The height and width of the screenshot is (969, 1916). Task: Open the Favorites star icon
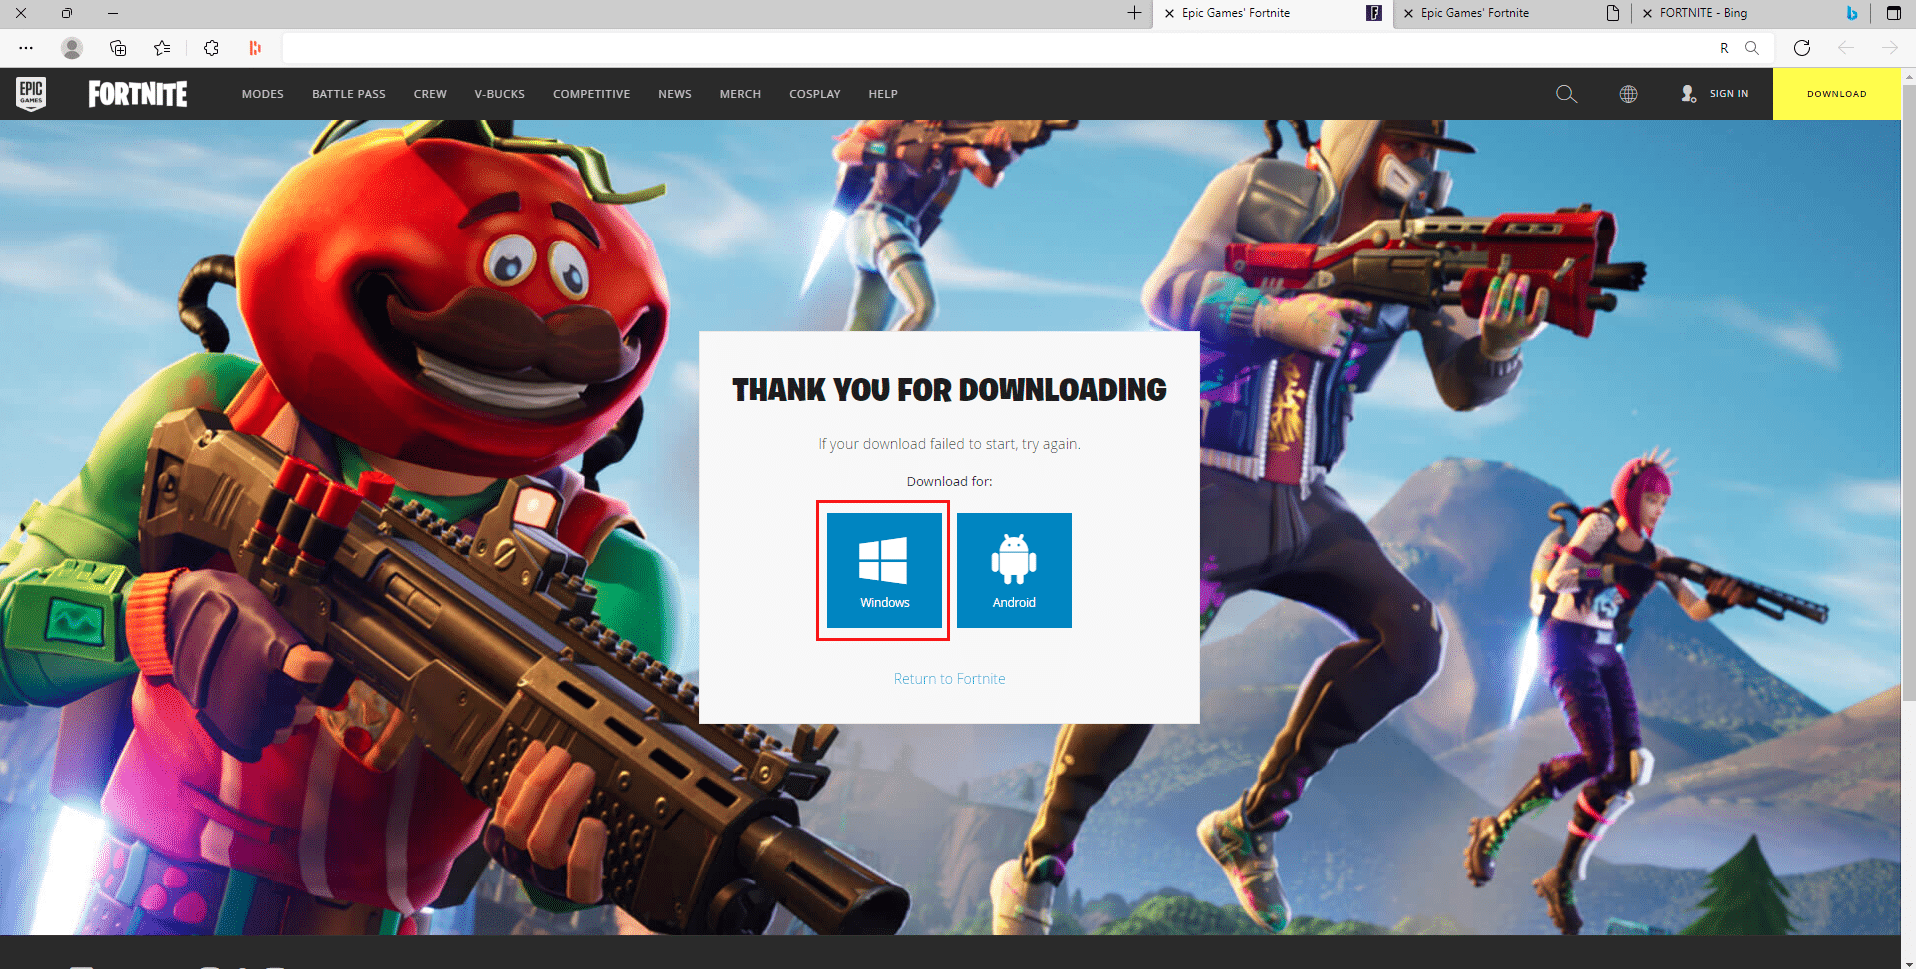tap(162, 48)
